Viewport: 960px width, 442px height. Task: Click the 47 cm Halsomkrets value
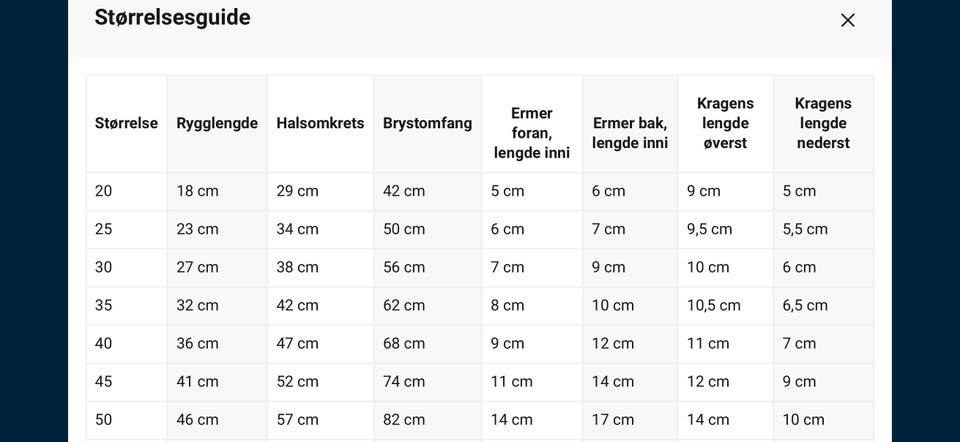click(x=298, y=343)
